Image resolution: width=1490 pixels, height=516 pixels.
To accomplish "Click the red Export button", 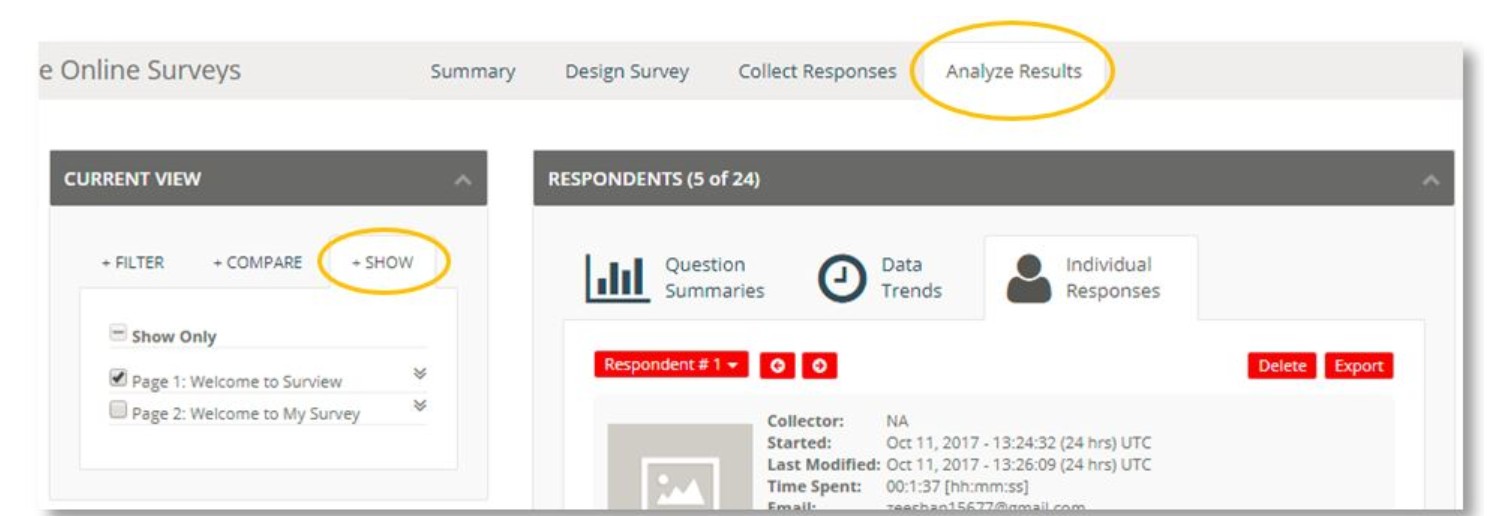I will coord(1358,366).
